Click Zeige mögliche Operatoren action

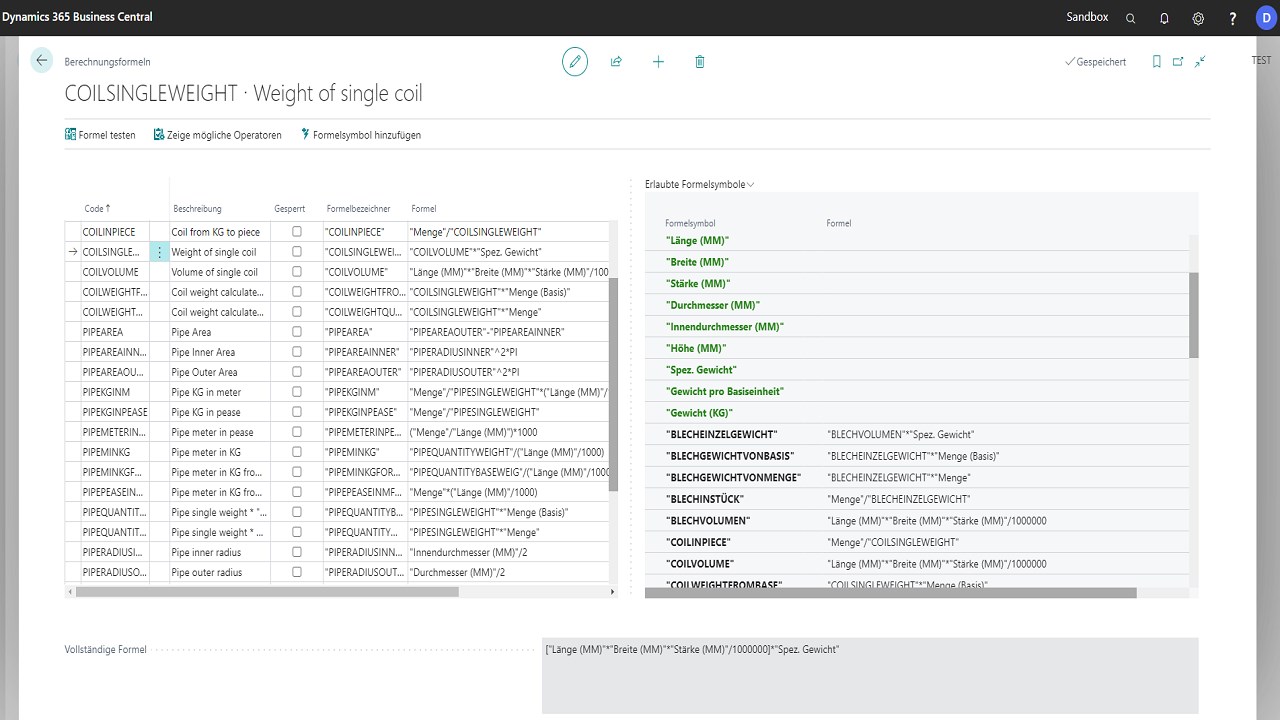218,135
